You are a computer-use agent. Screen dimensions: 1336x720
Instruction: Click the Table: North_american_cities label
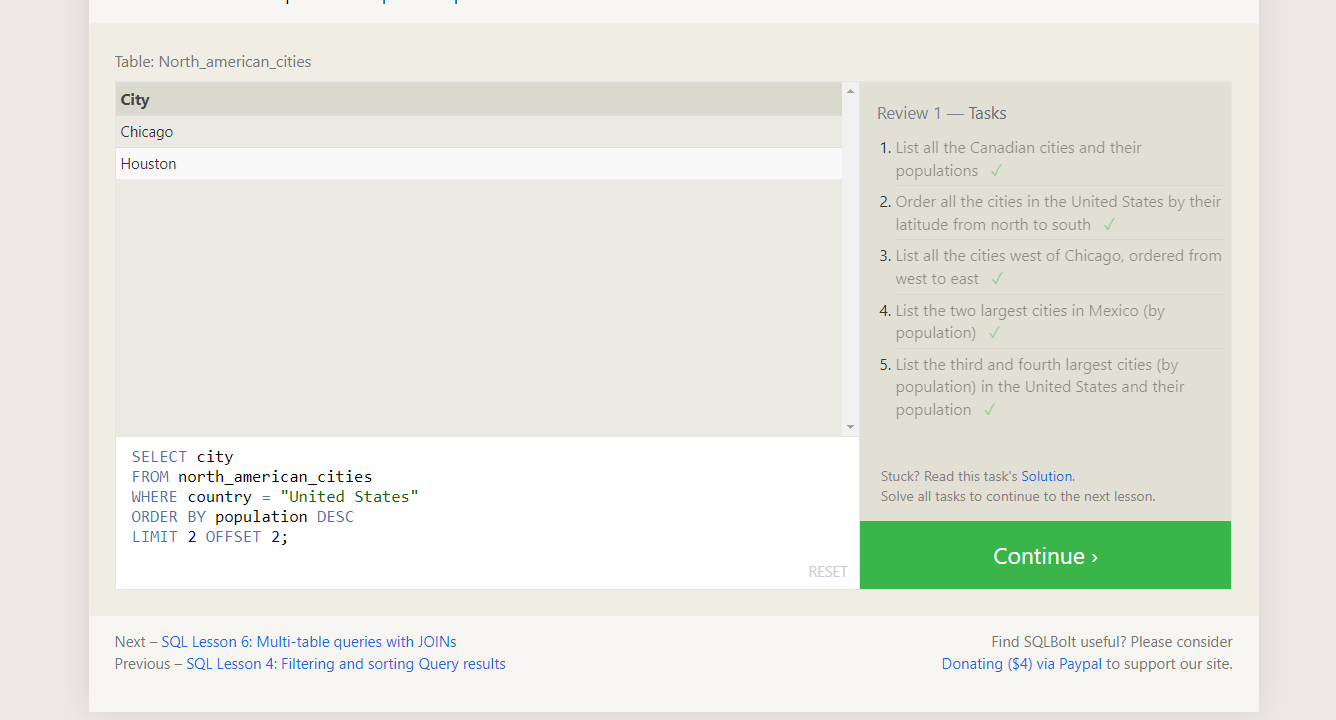pos(213,62)
